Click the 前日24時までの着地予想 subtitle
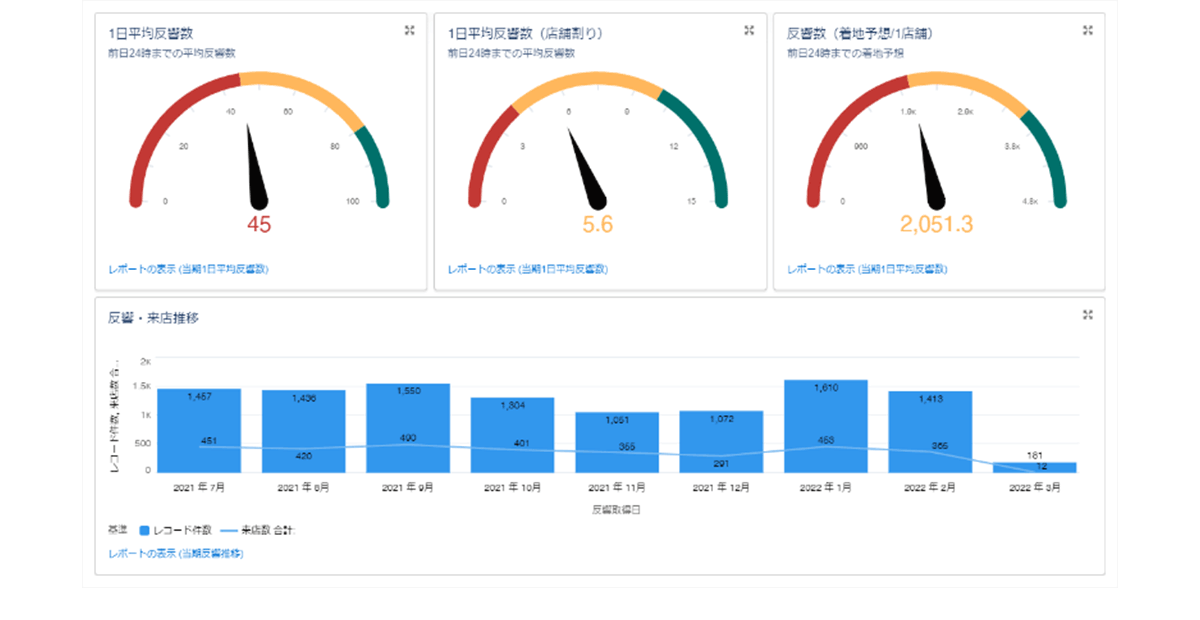 point(845,52)
